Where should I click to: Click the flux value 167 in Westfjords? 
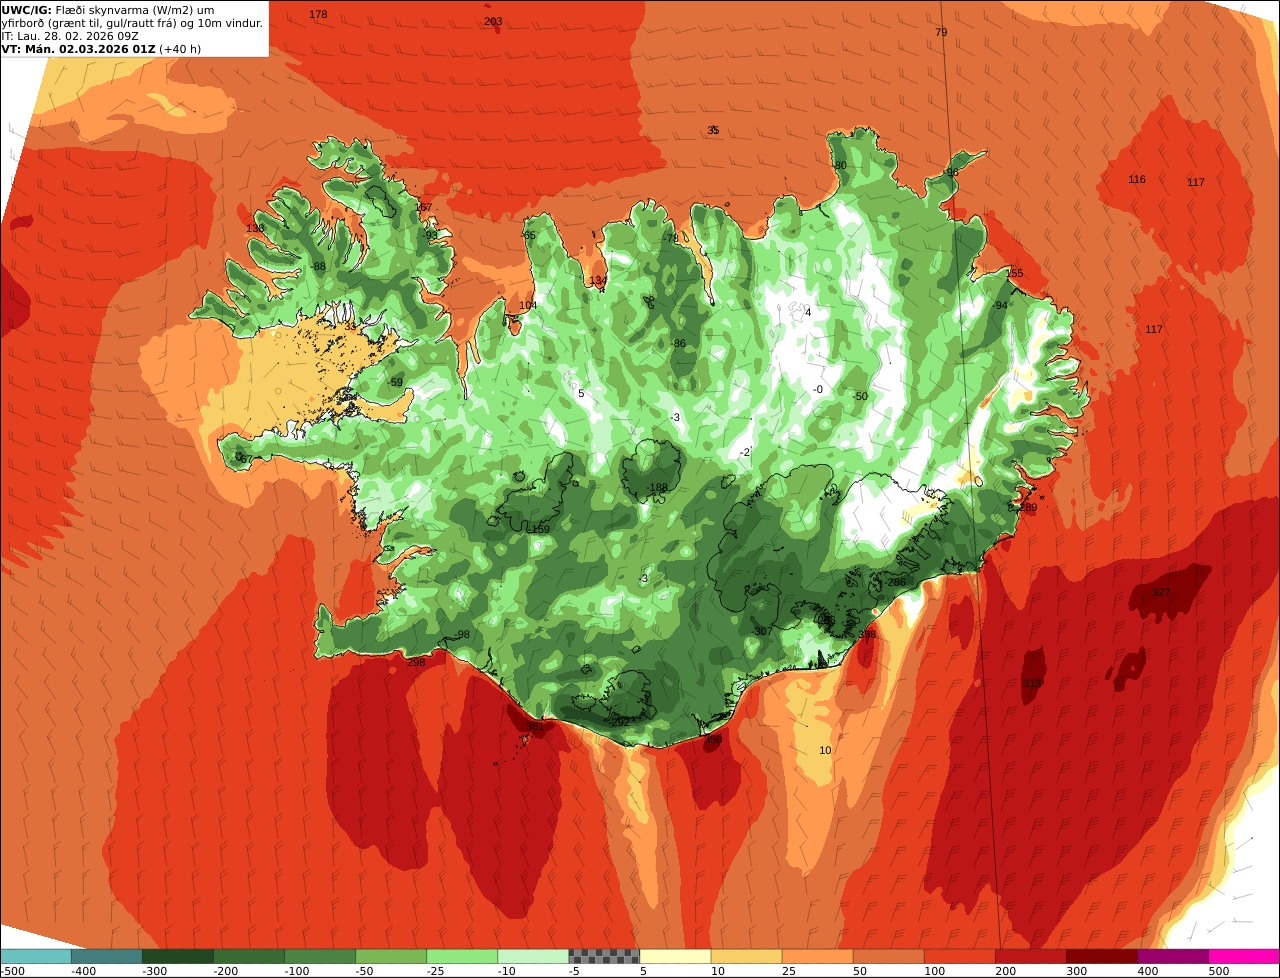(x=423, y=207)
